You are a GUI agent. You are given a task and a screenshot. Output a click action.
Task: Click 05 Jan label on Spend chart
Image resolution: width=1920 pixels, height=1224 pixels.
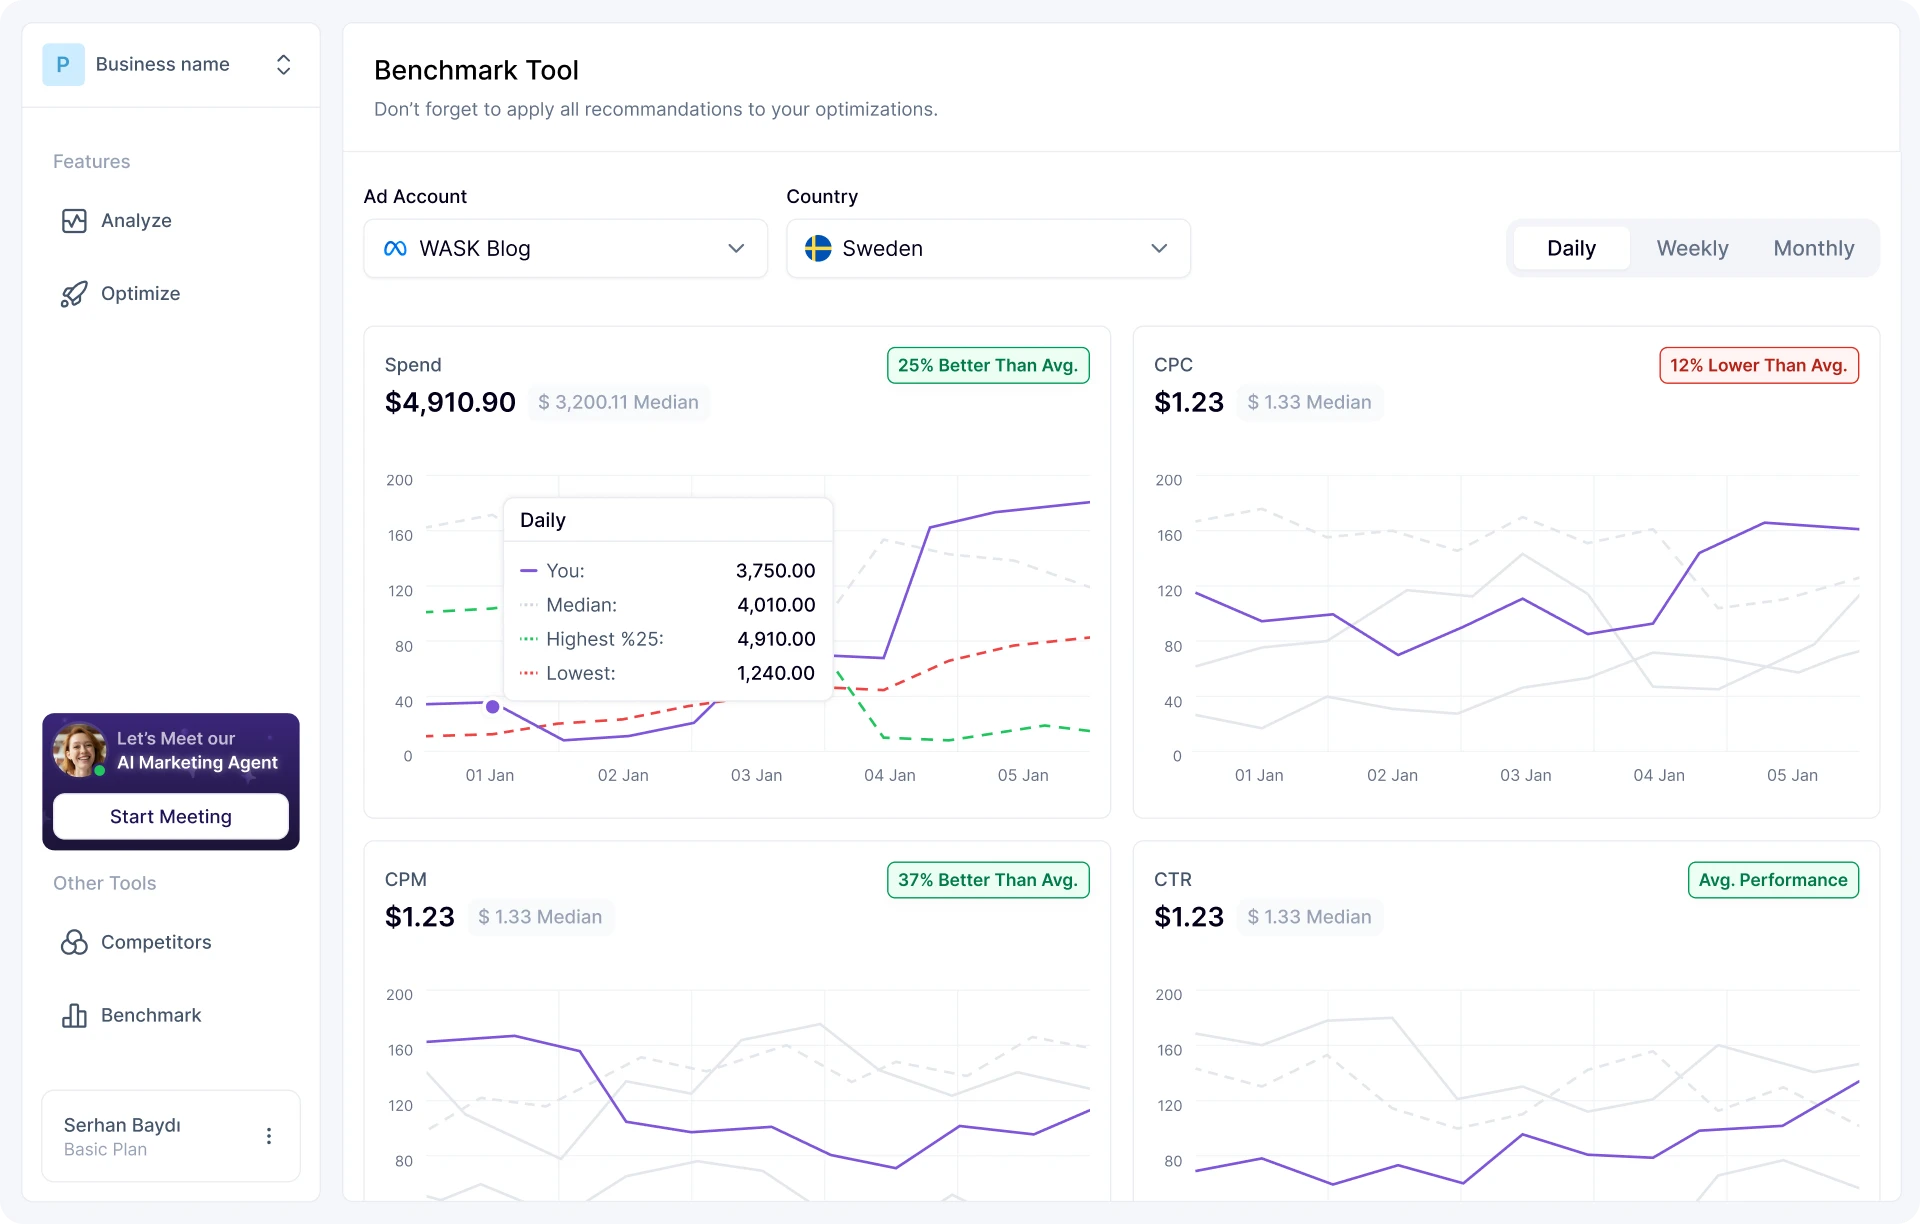1023,776
